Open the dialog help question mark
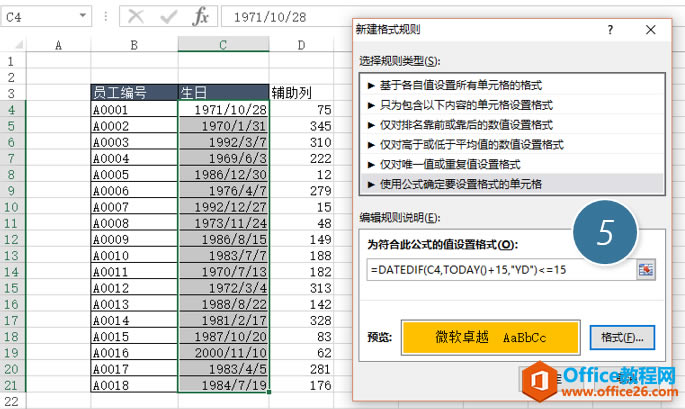685x409 pixels. coord(610,30)
